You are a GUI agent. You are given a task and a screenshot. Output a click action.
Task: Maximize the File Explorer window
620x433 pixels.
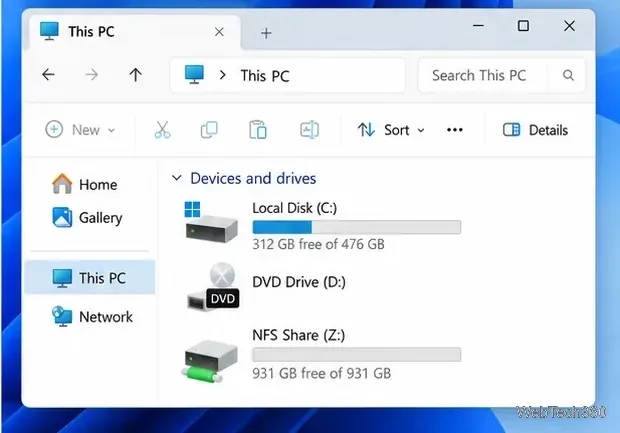[524, 26]
